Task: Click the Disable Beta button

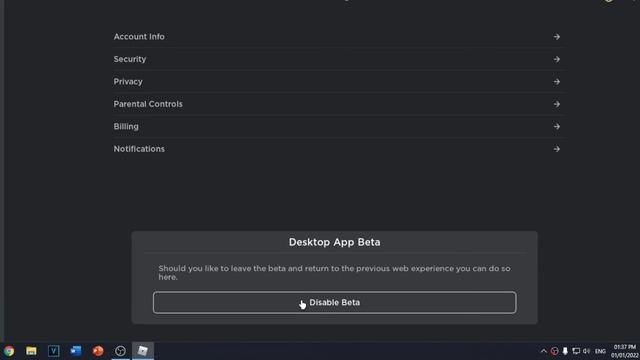Action: coord(334,302)
